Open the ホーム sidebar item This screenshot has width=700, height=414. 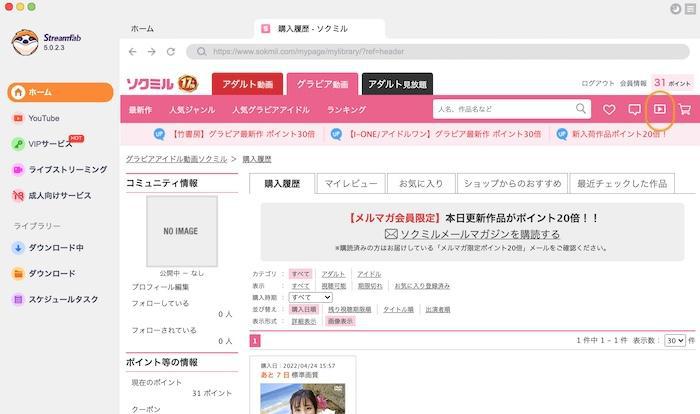click(60, 92)
